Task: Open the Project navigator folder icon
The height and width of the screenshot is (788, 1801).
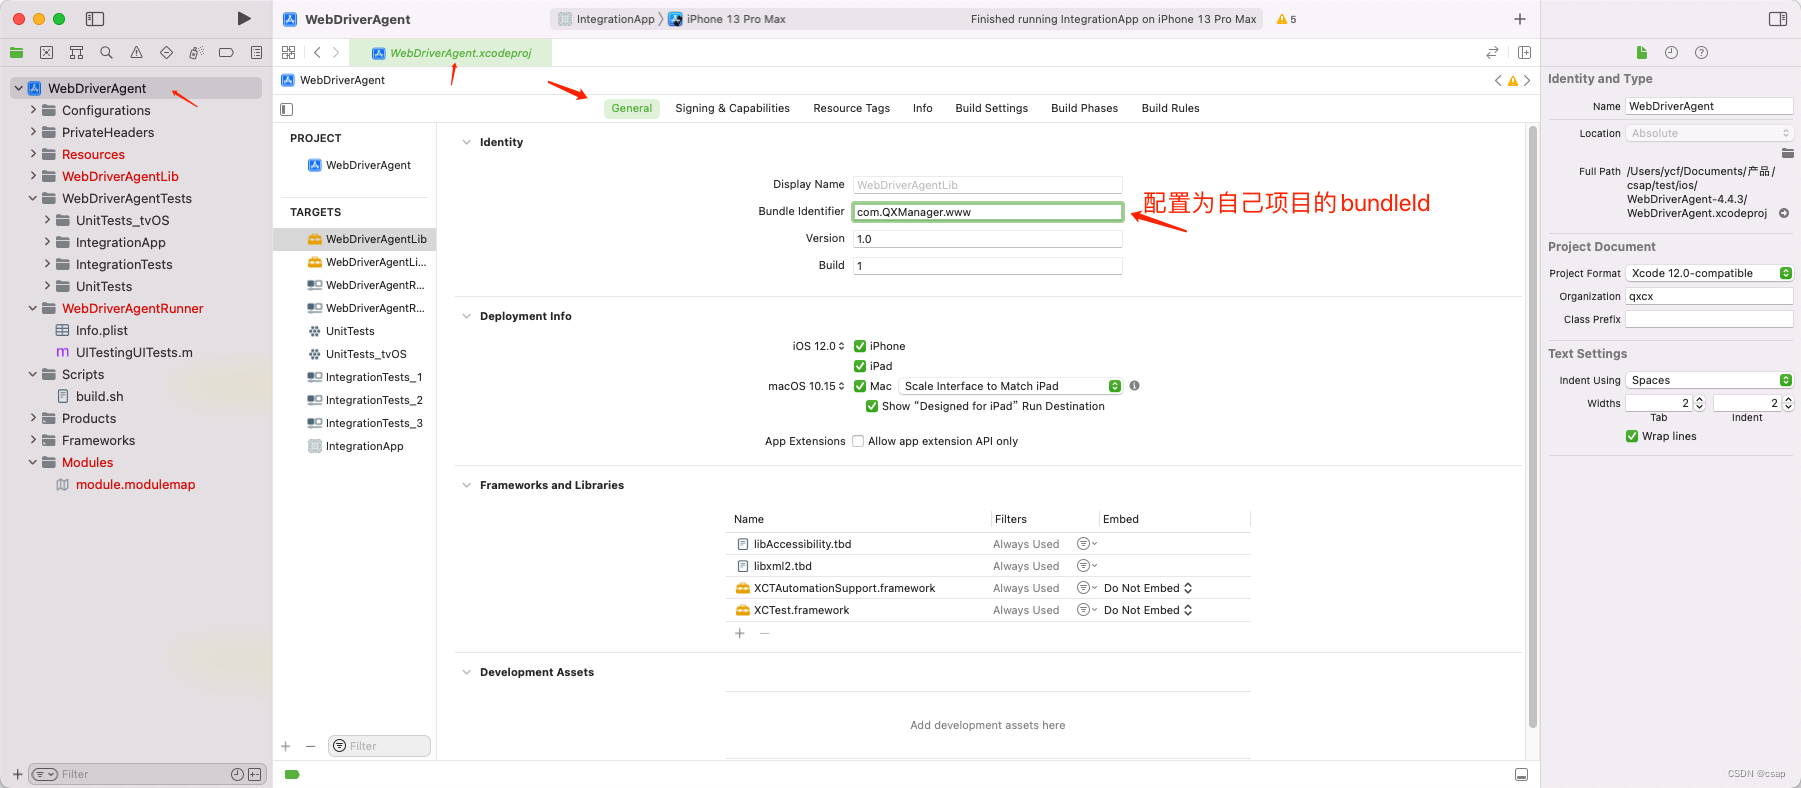Action: point(16,53)
